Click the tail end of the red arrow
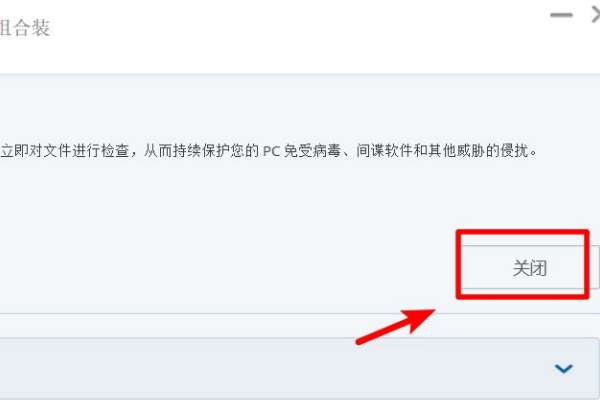This screenshot has height=400, width=600. 359,341
